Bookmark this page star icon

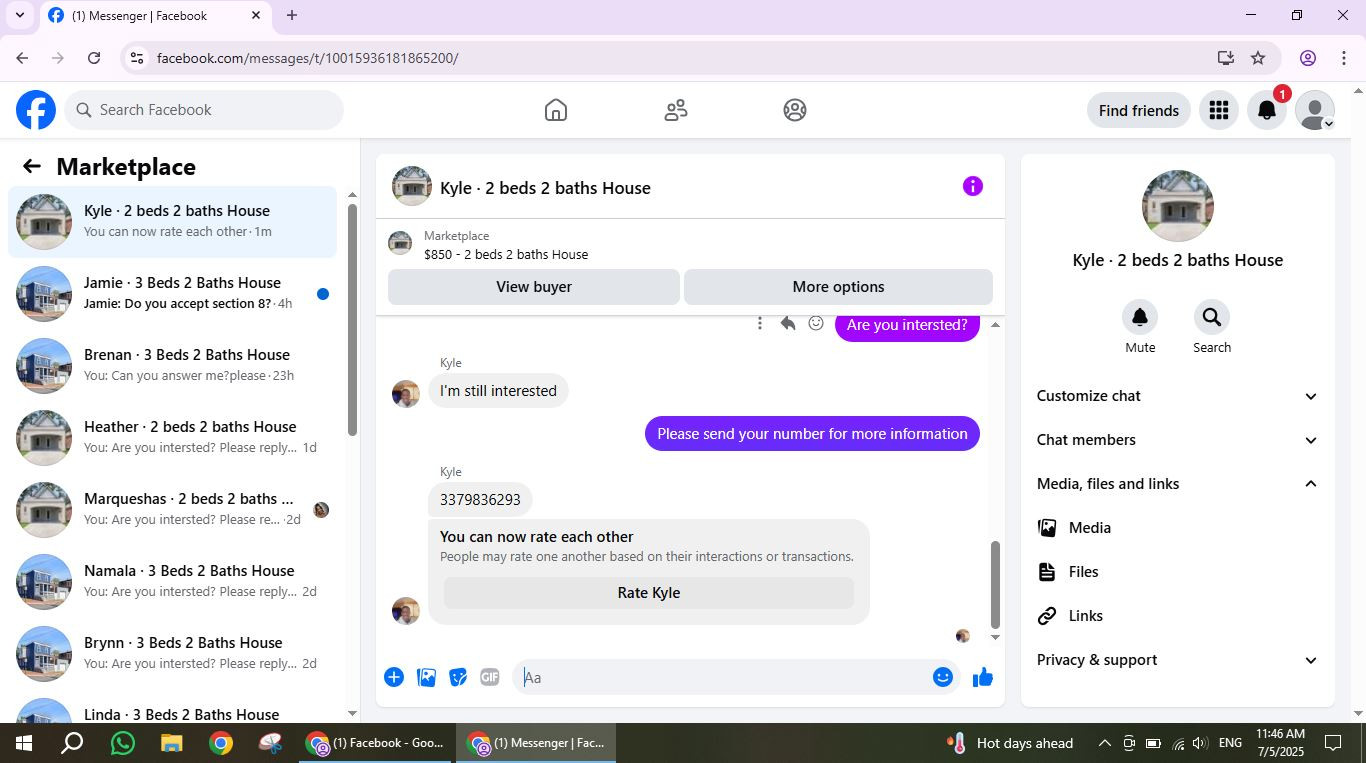point(1258,58)
